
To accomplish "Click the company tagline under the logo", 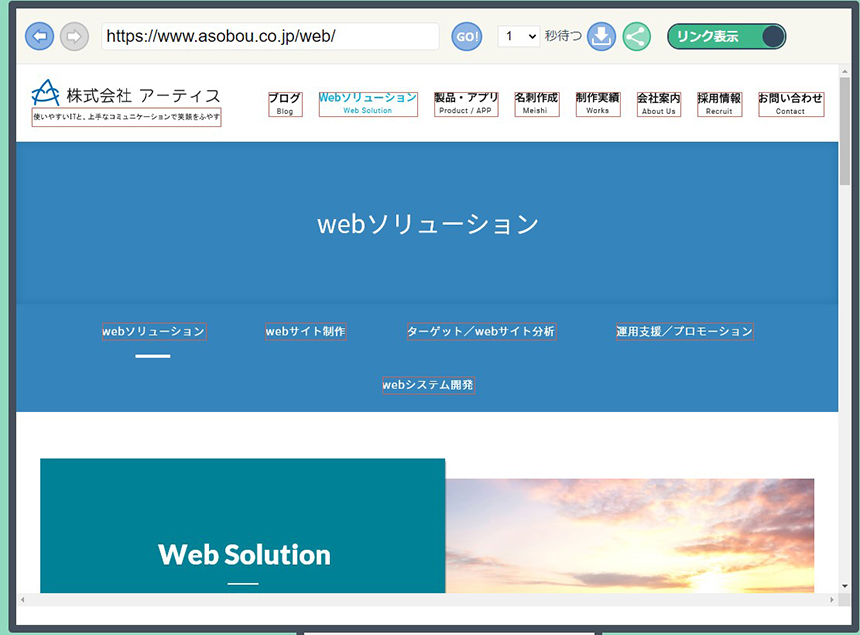I will coord(126,117).
